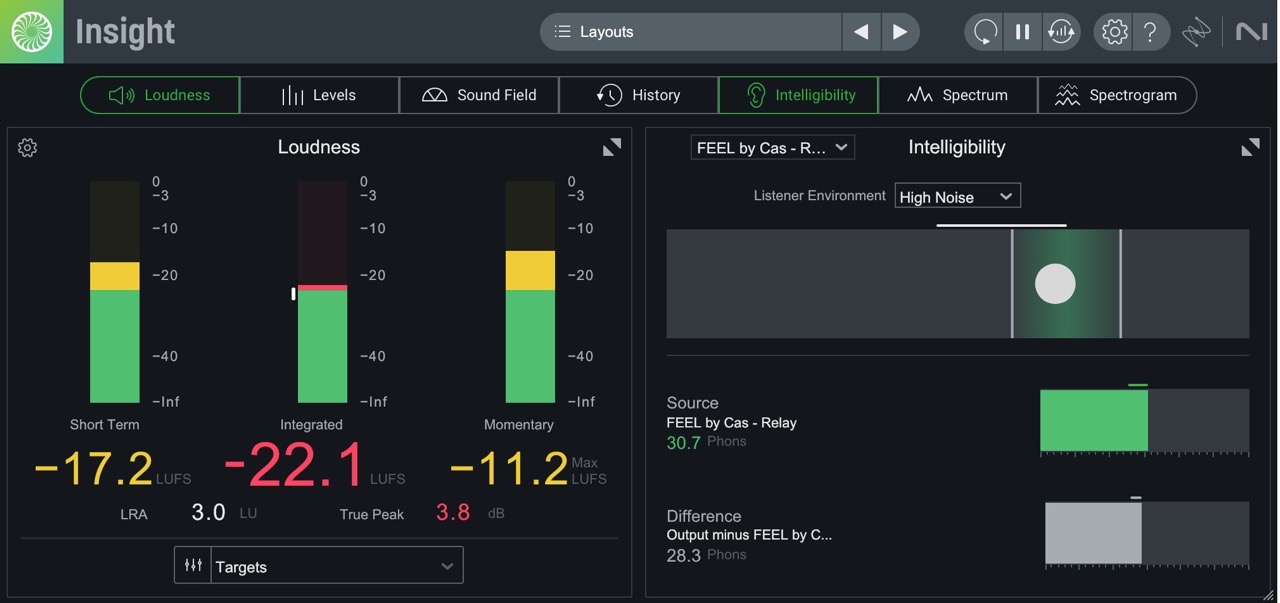This screenshot has width=1280, height=603.
Task: Go to the previous layout
Action: (x=861, y=31)
